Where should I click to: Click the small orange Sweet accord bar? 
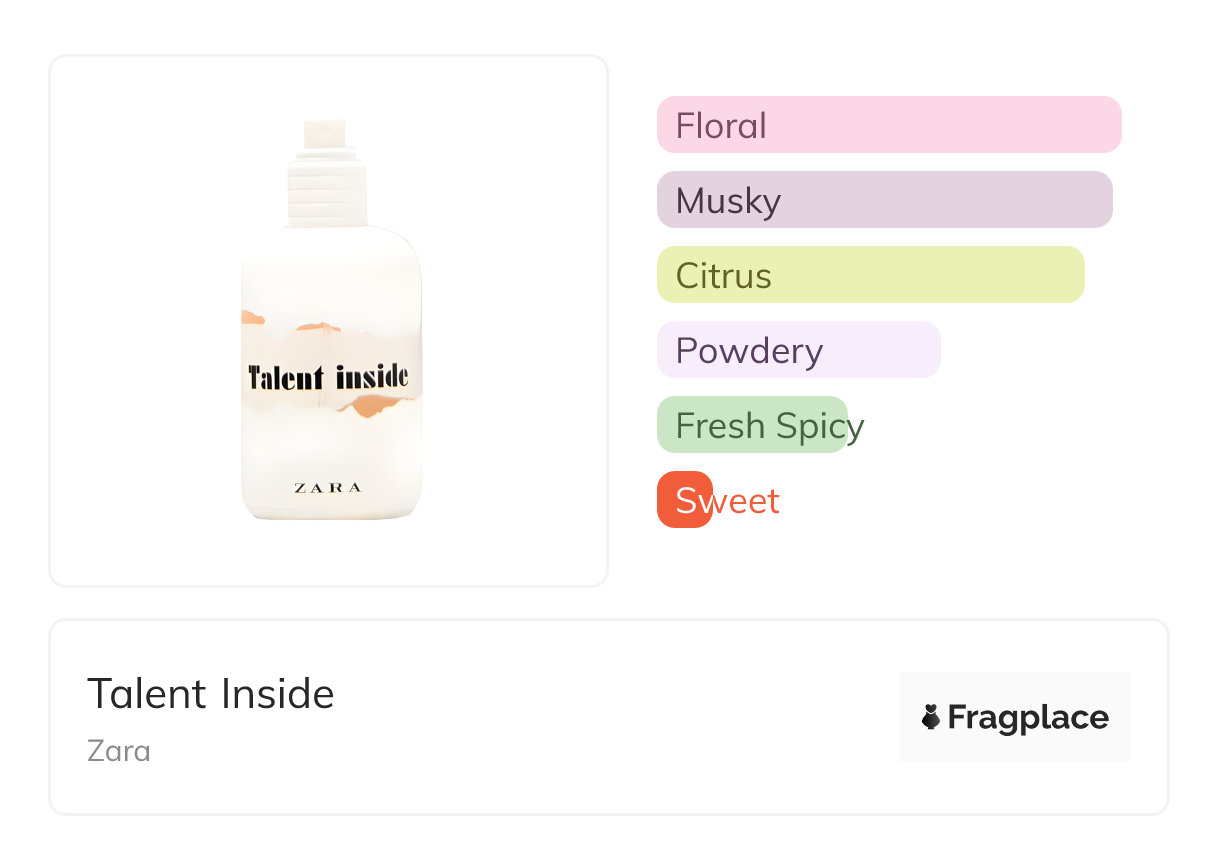[685, 500]
